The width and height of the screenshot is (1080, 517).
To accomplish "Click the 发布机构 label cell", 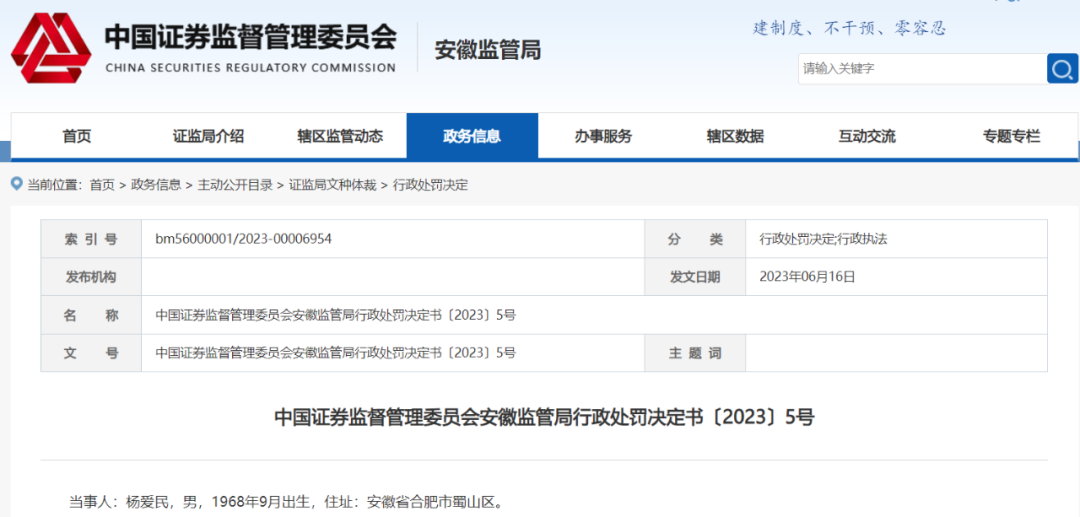I will point(91,277).
